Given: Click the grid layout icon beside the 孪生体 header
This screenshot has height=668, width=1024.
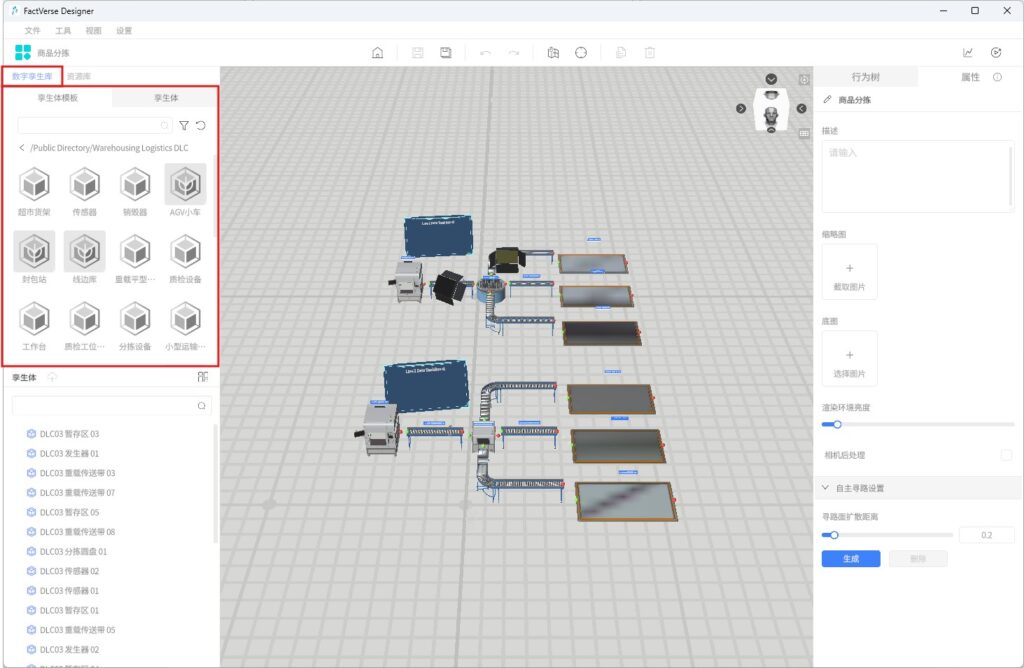Looking at the screenshot, I should [x=203, y=377].
